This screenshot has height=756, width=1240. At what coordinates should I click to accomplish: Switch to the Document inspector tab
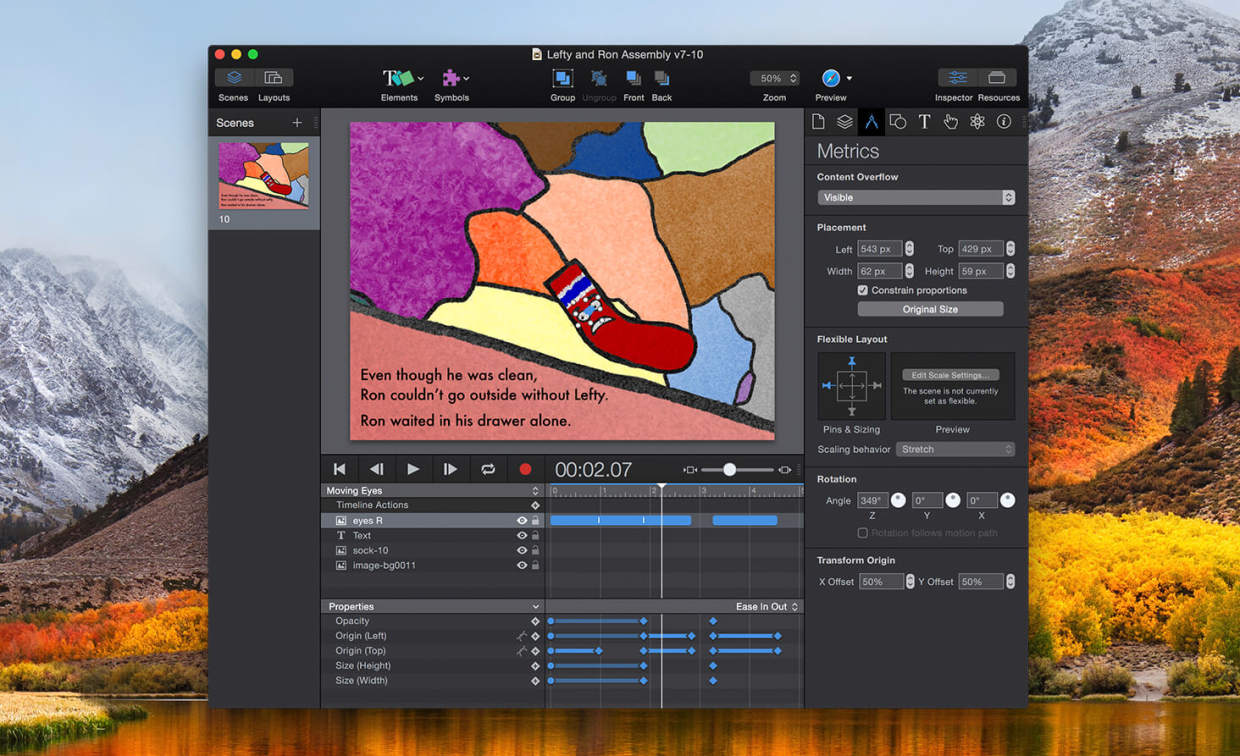(x=818, y=122)
